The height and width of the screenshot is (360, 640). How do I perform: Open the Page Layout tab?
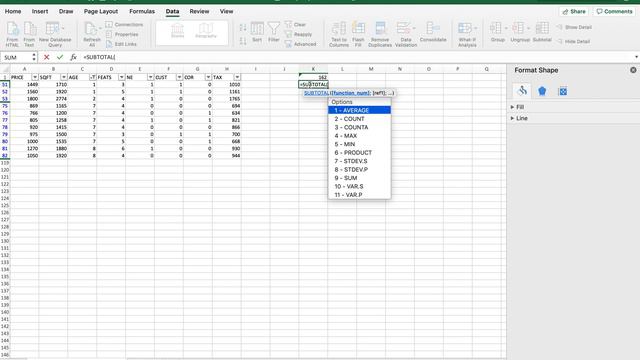[101, 11]
